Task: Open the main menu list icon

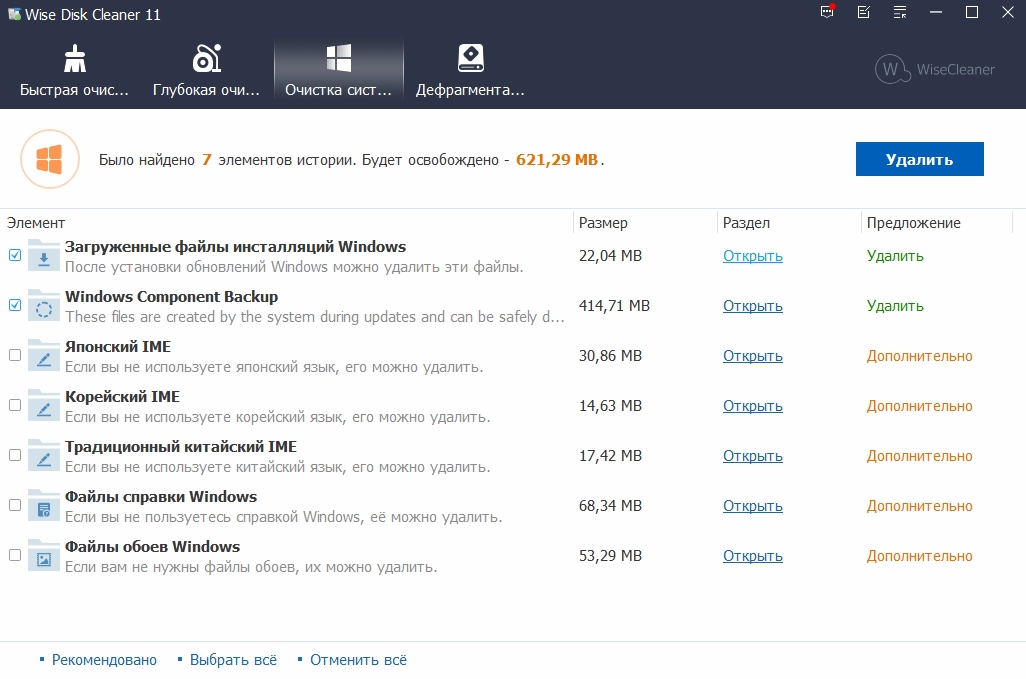Action: point(900,13)
